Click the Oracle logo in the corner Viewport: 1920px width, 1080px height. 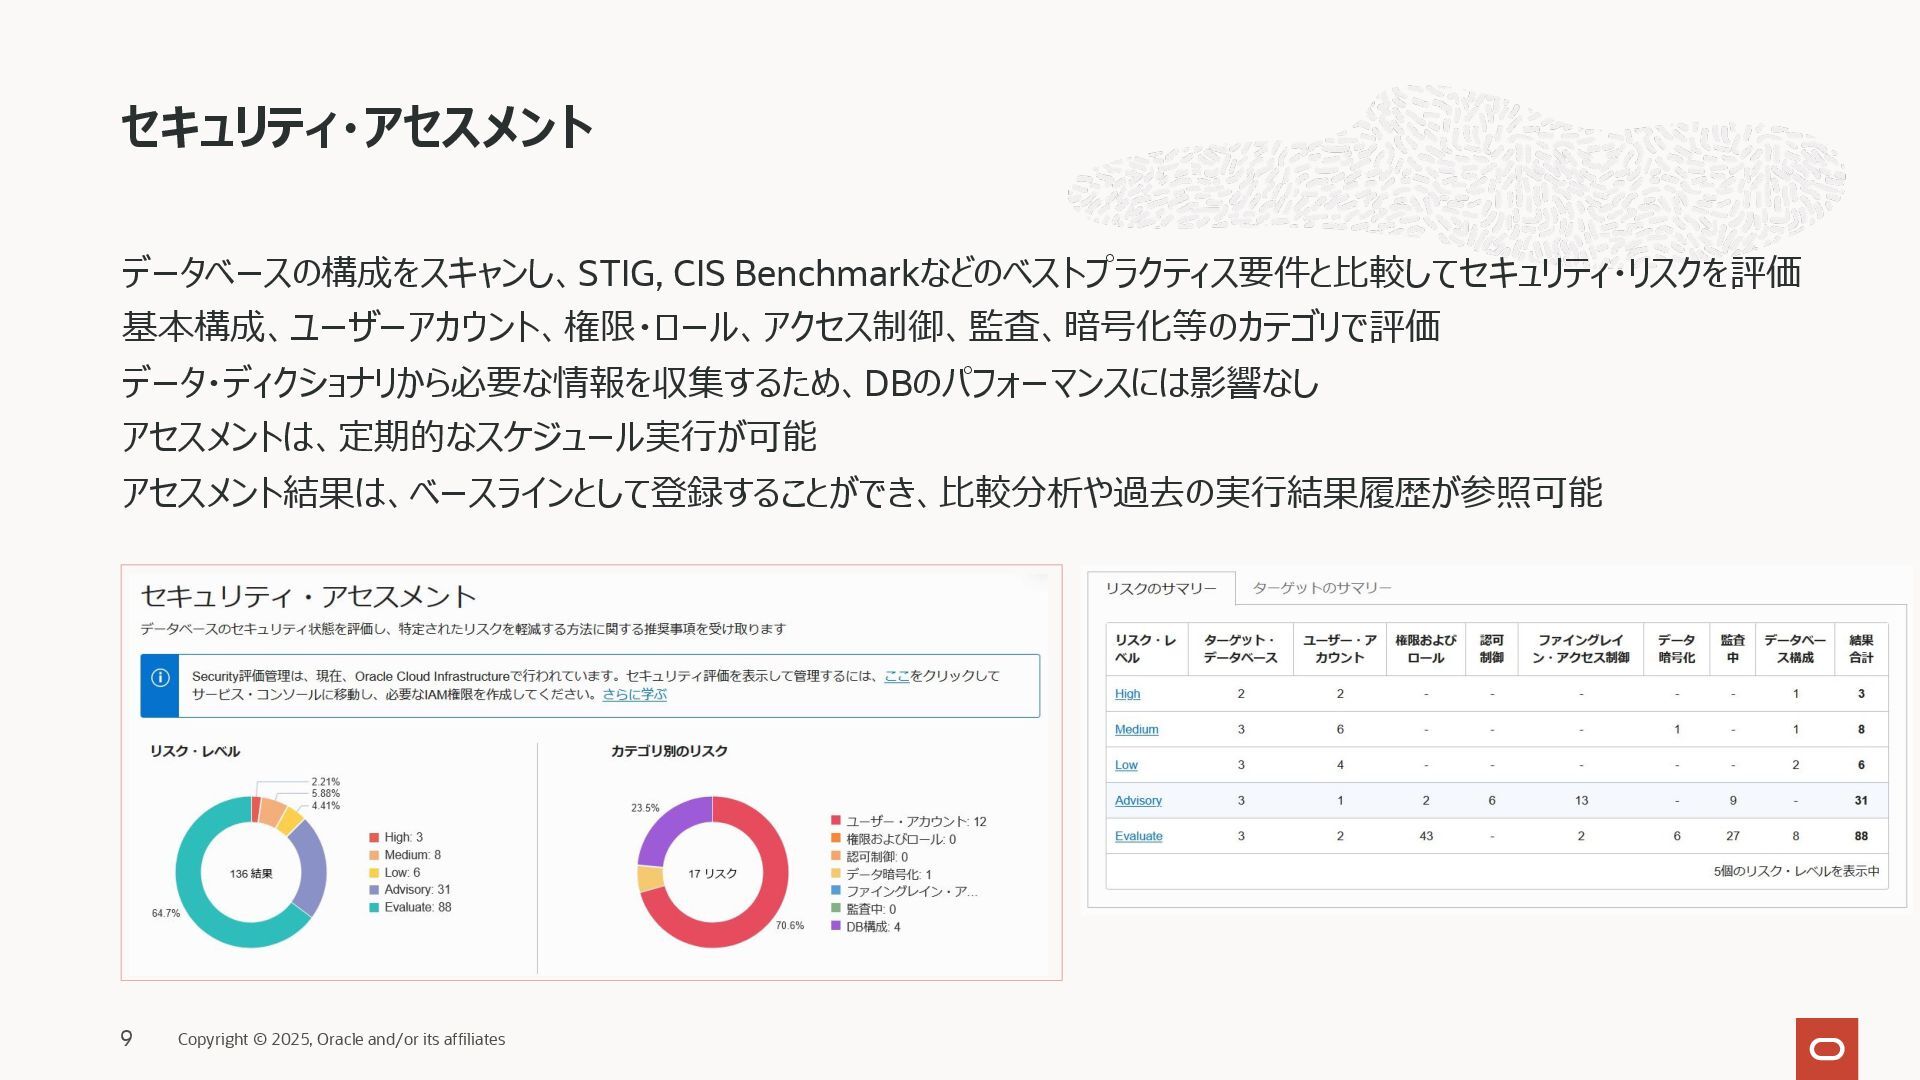[1827, 1049]
